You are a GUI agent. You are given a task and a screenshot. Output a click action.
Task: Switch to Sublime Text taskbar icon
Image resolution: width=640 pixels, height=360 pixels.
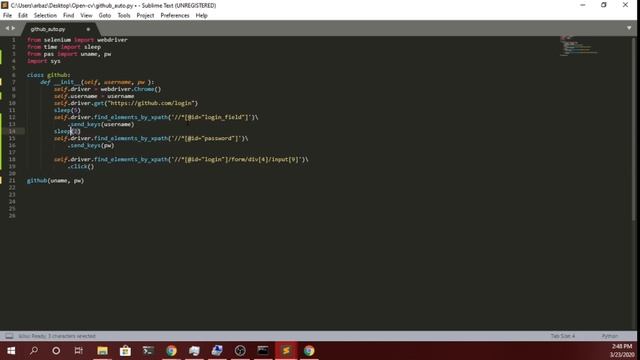(286, 351)
